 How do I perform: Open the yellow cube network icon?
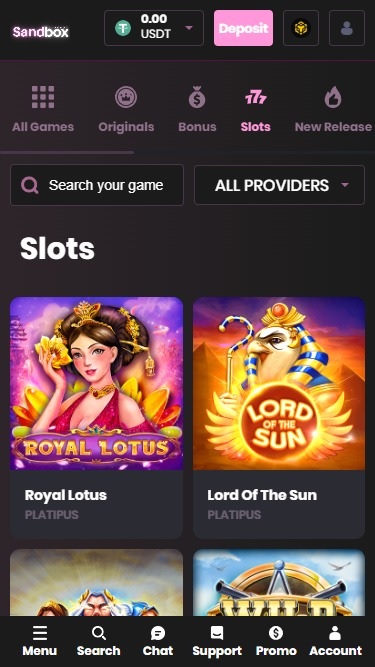[301, 28]
